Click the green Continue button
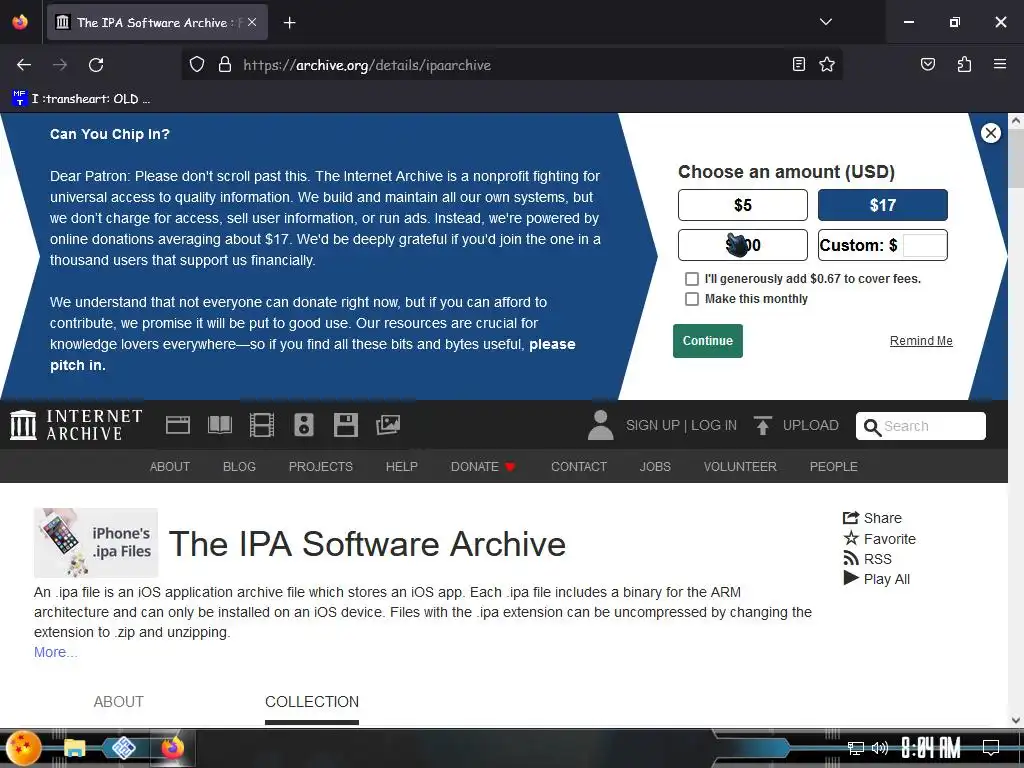Viewport: 1024px width, 768px height. pos(707,341)
